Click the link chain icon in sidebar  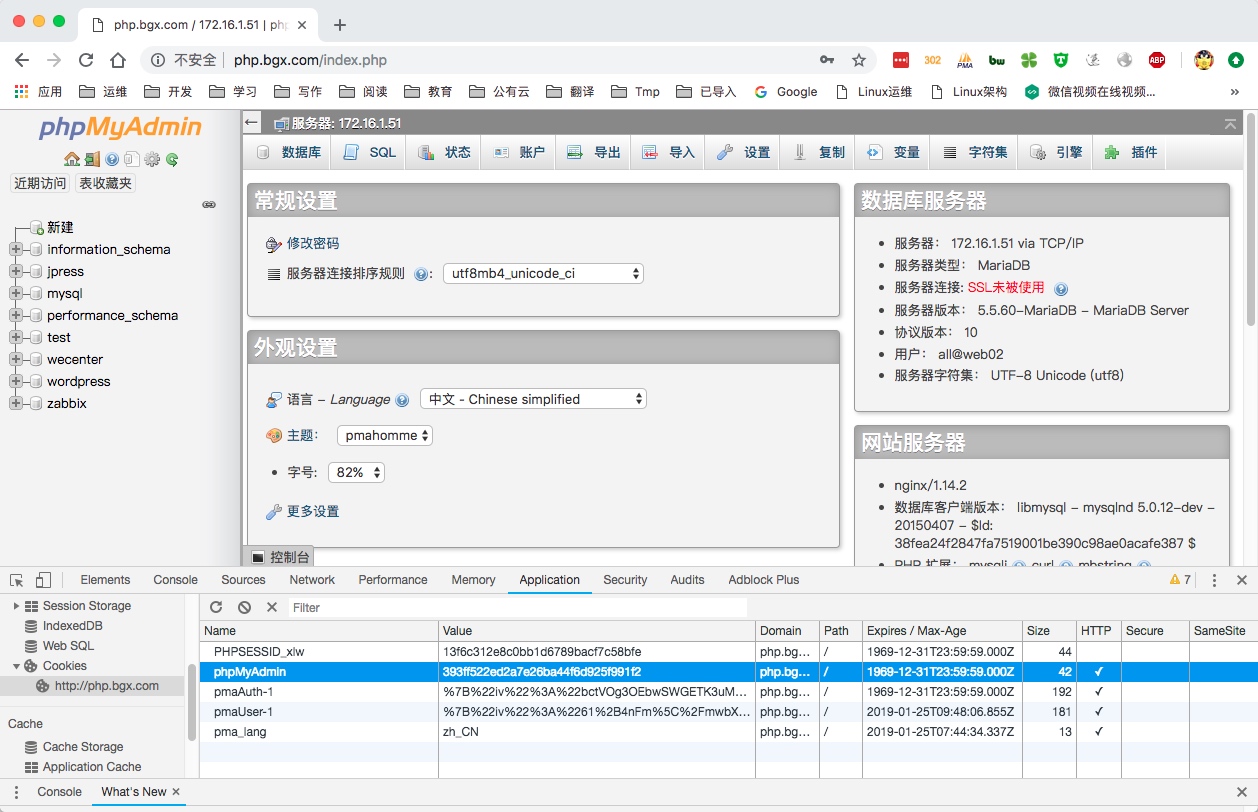[x=209, y=204]
